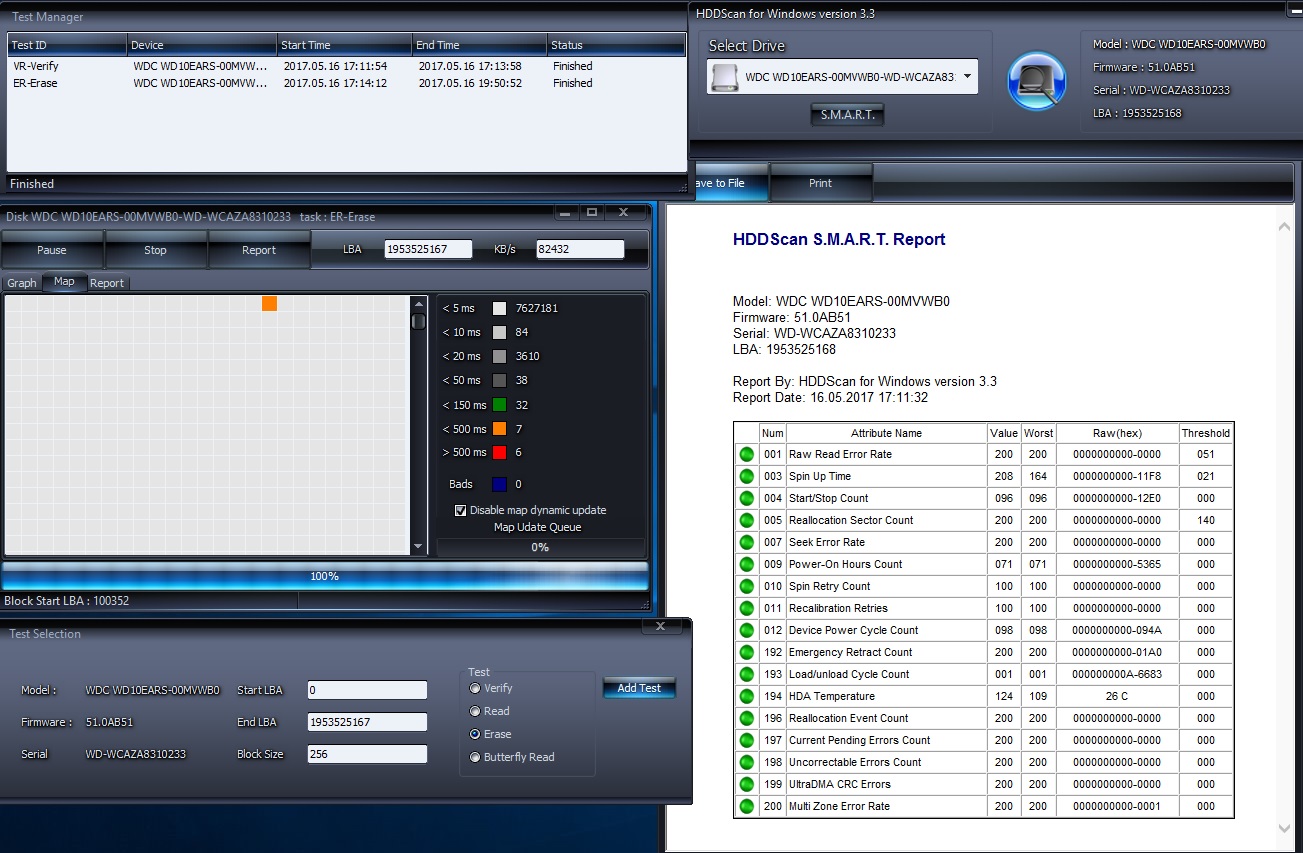Toggle Disable map dynamic update checkbox

(x=460, y=510)
